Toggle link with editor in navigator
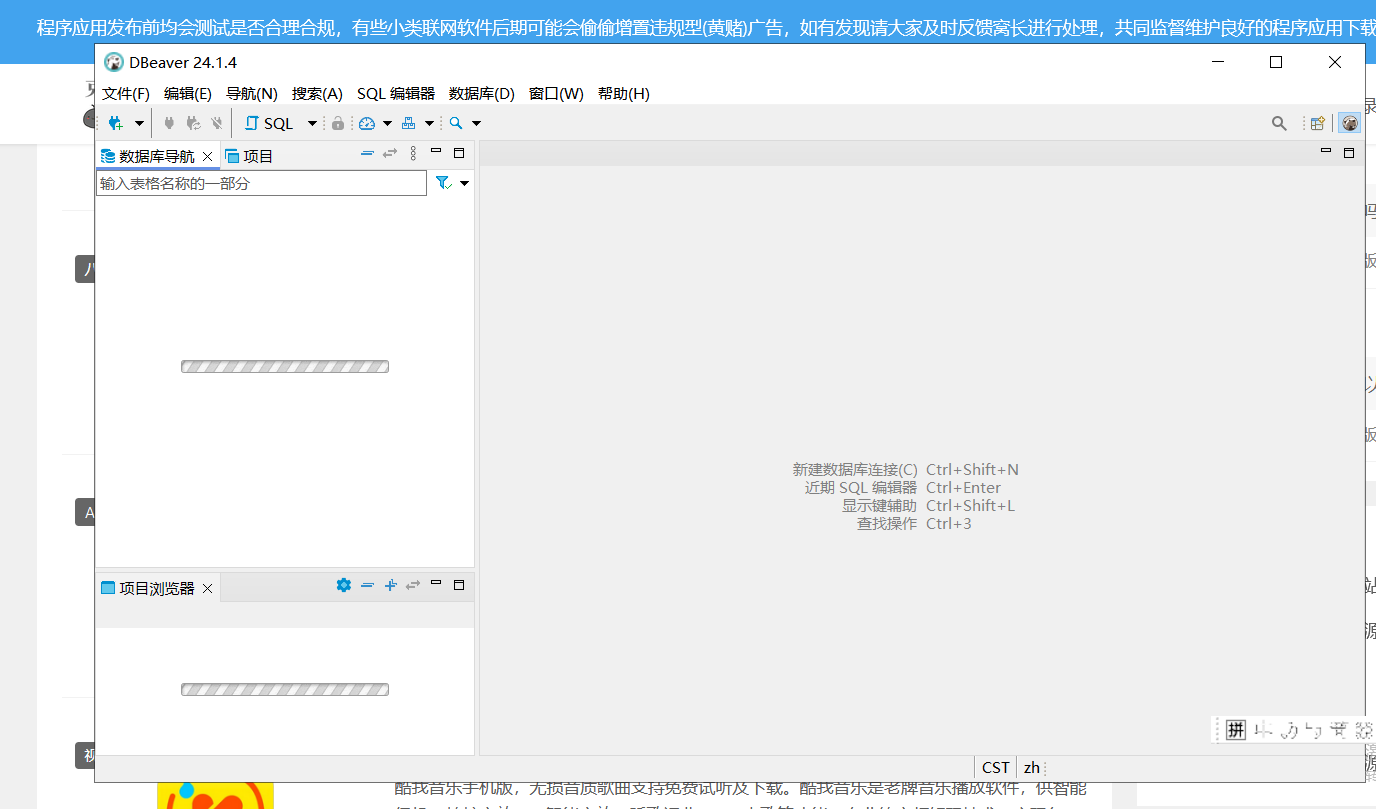The width and height of the screenshot is (1376, 809). pyautogui.click(x=390, y=153)
